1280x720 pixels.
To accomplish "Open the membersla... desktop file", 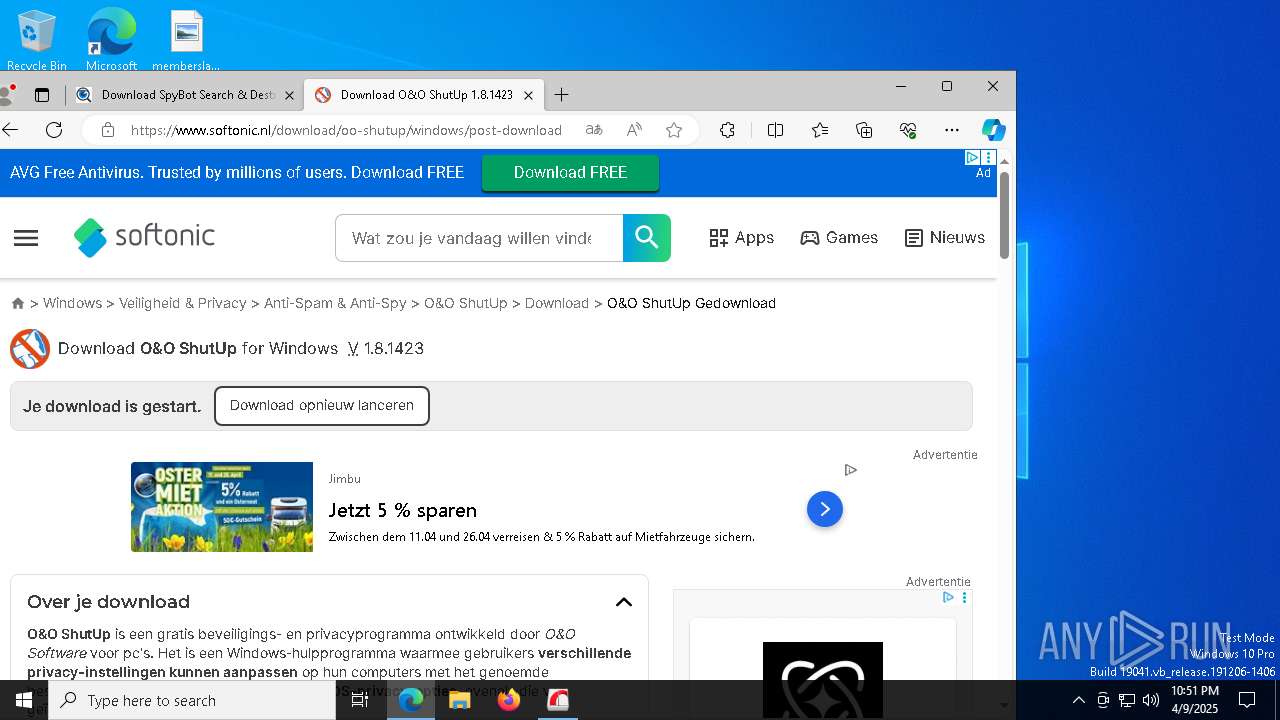I will (x=186, y=40).
